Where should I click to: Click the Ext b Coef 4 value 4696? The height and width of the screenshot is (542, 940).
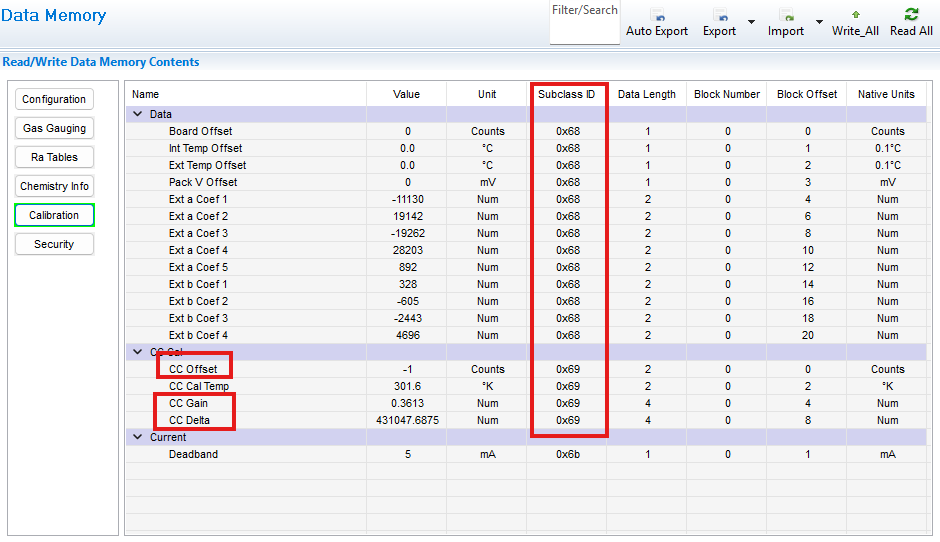[408, 335]
